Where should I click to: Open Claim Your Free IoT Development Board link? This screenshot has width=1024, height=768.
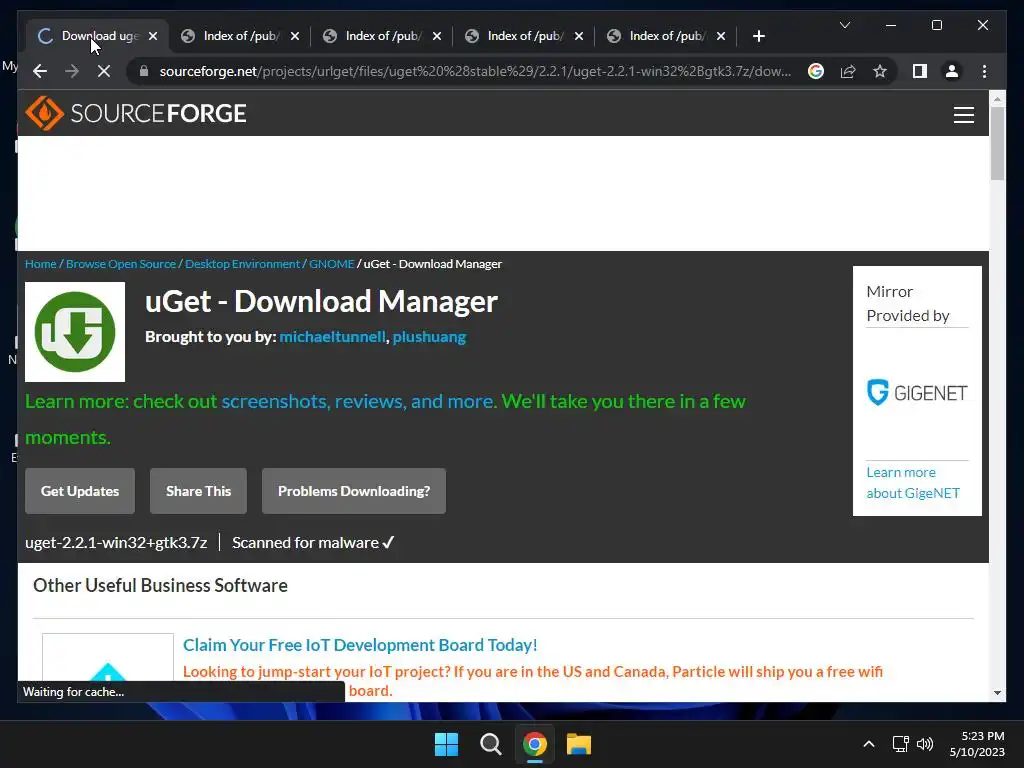(x=360, y=645)
